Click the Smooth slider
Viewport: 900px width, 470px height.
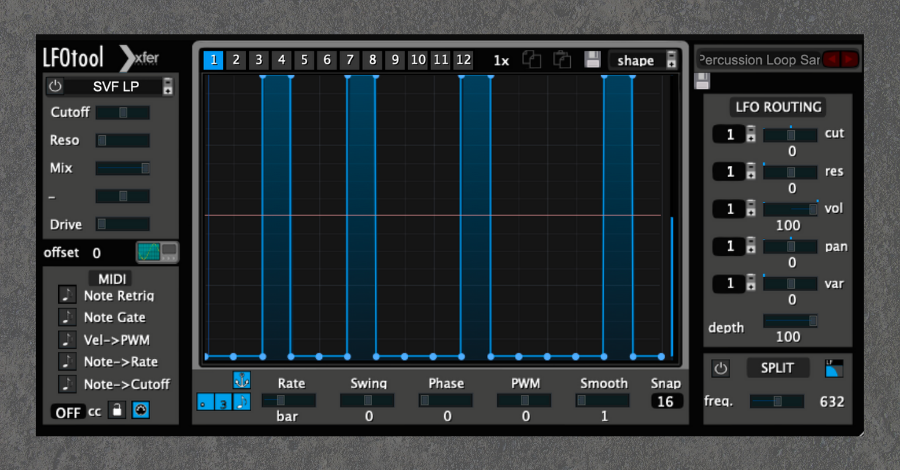tap(603, 400)
